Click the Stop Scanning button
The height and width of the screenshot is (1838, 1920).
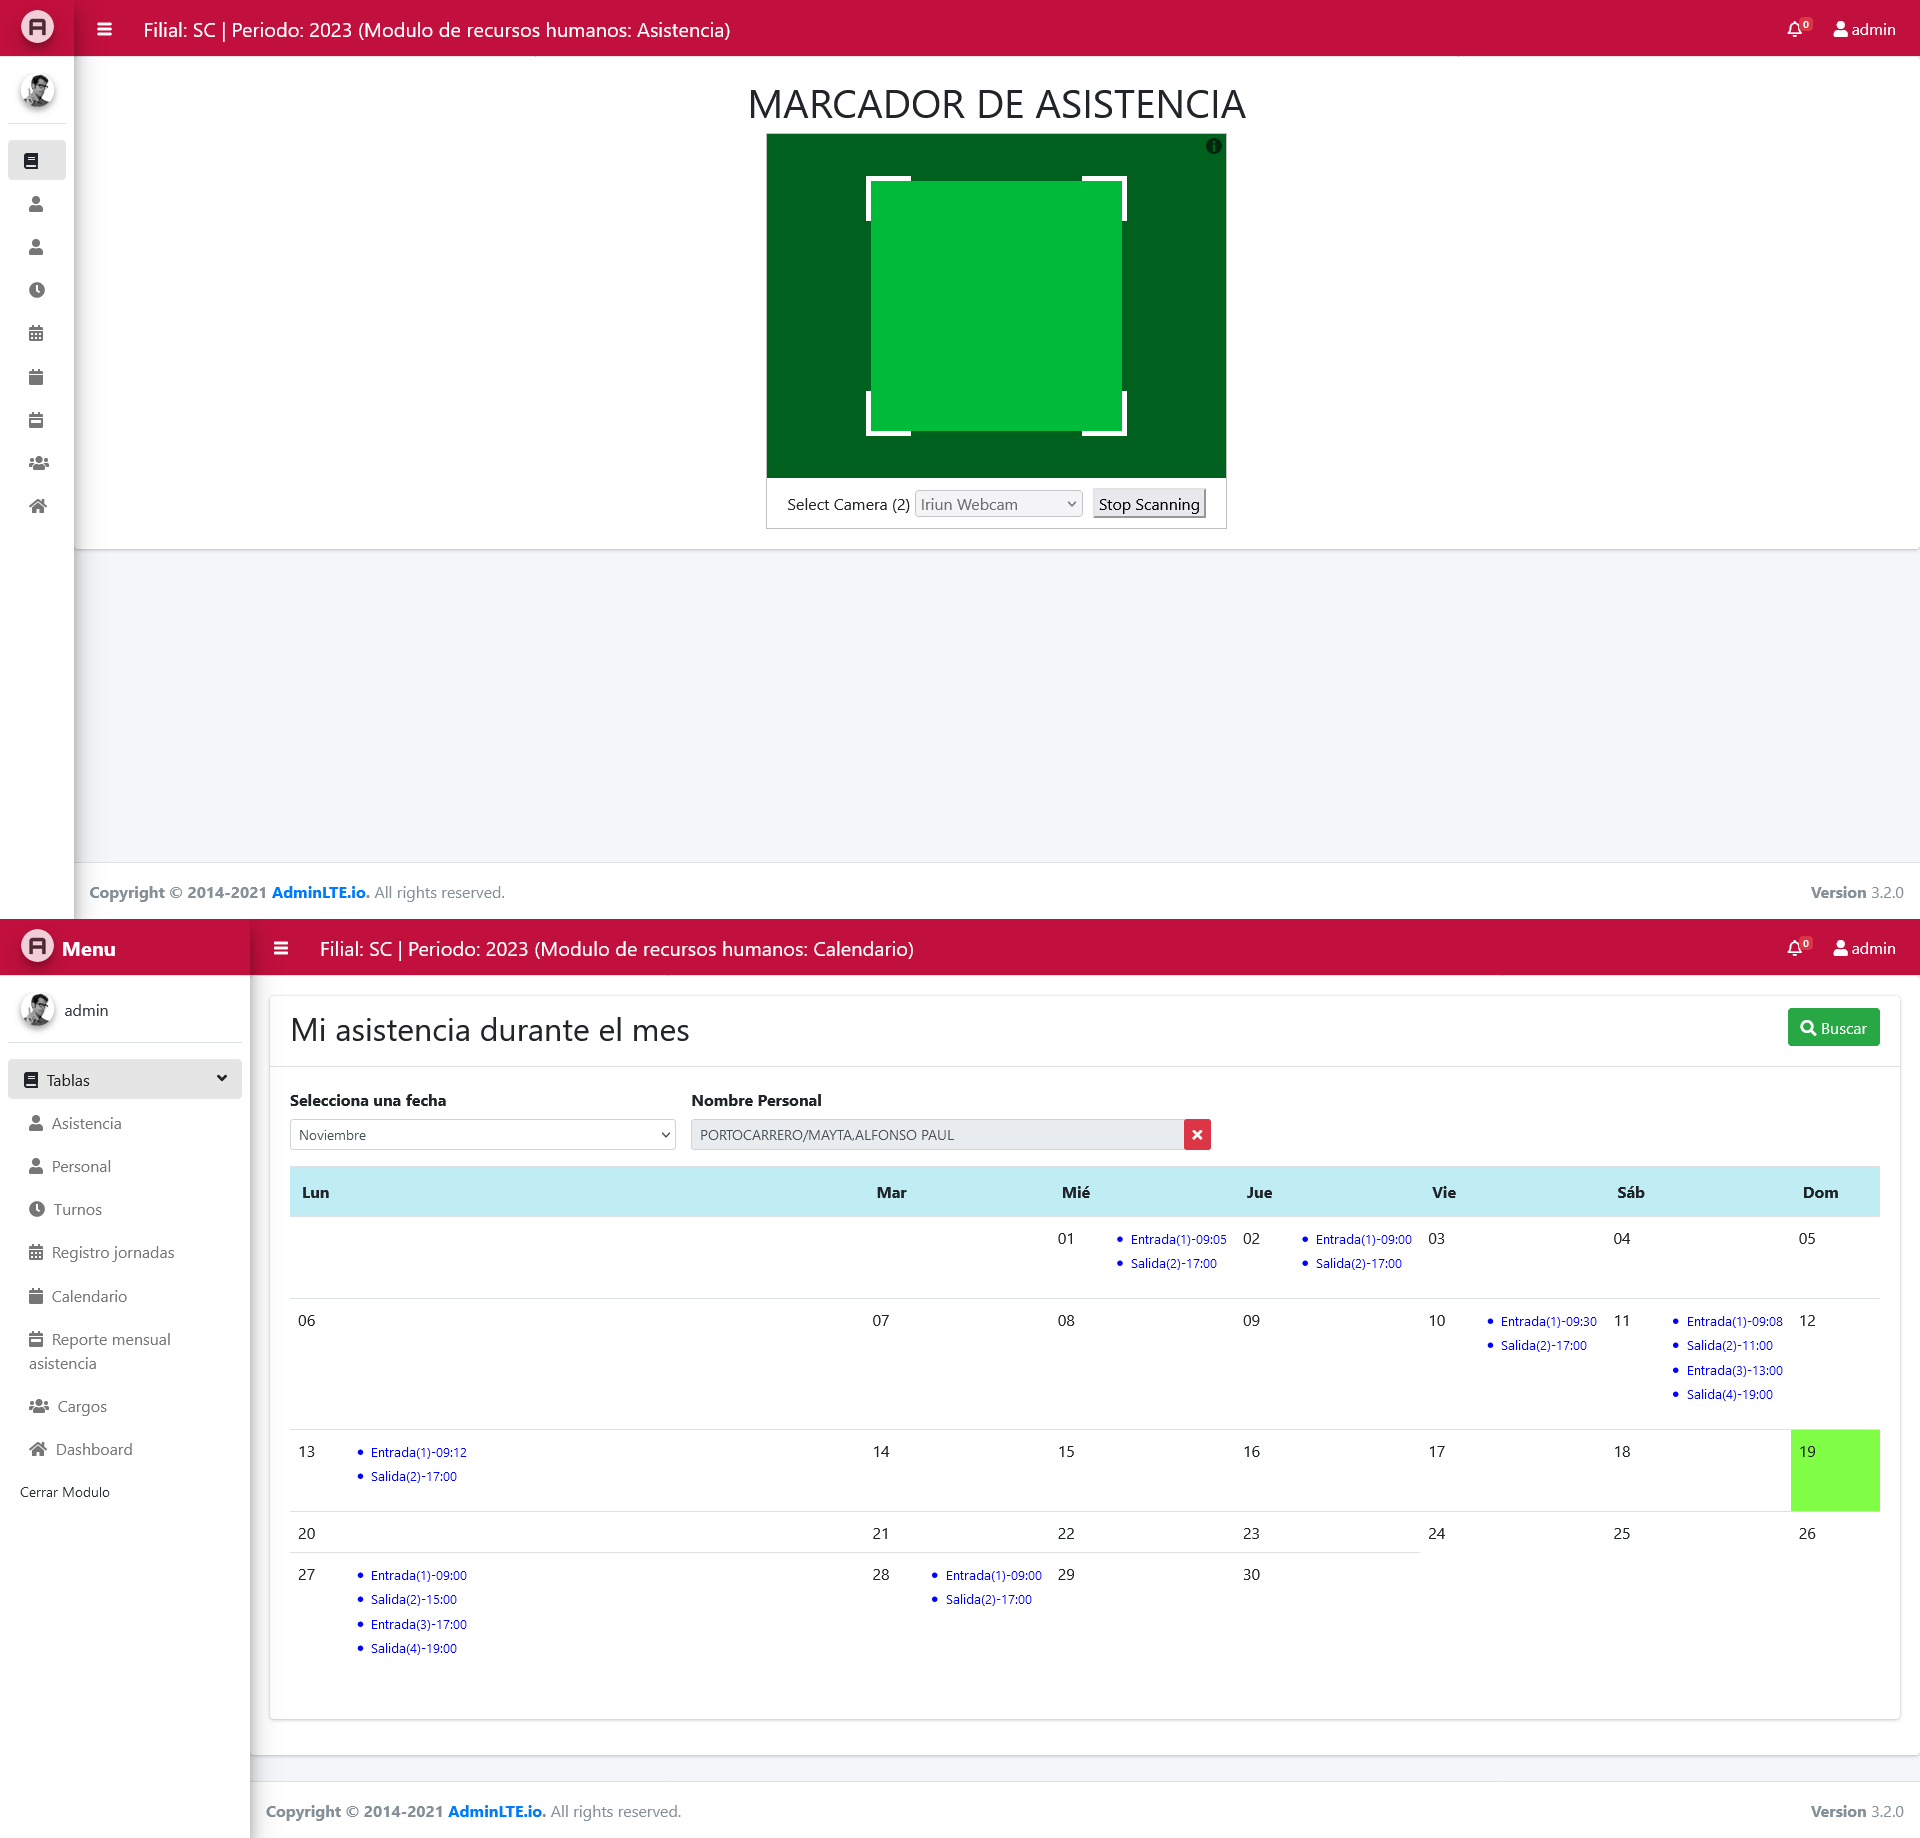[x=1148, y=504]
